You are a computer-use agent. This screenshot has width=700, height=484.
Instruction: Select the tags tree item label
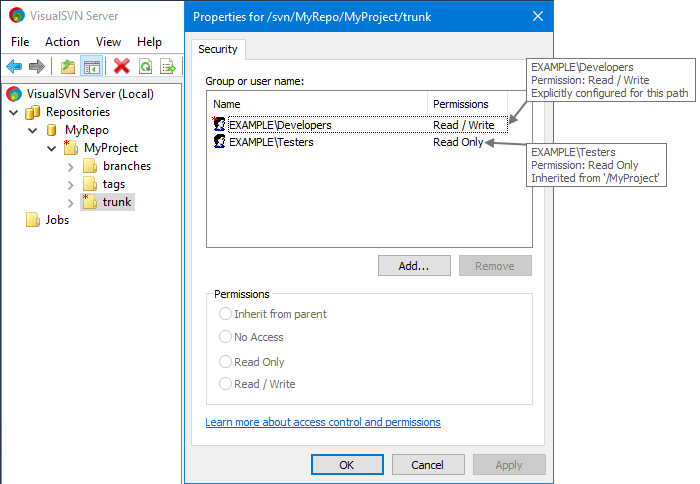[113, 184]
